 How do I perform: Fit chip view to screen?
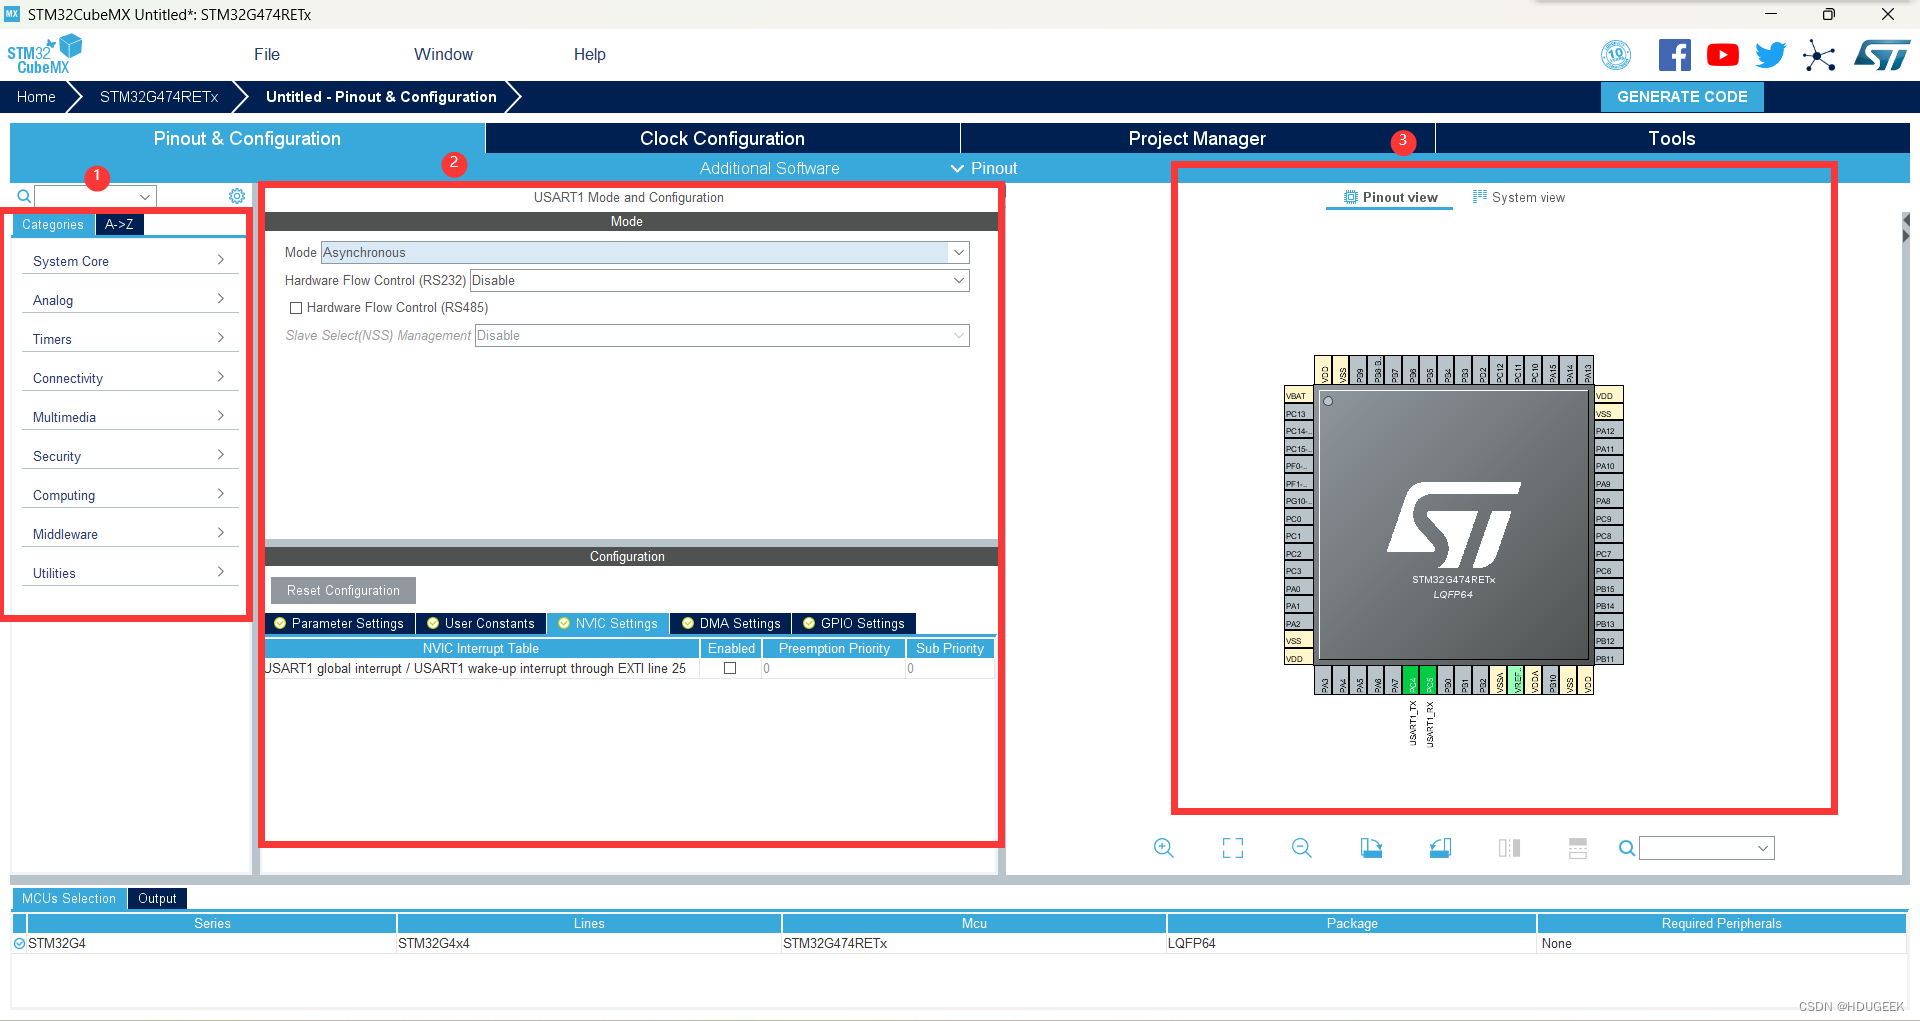(x=1233, y=848)
